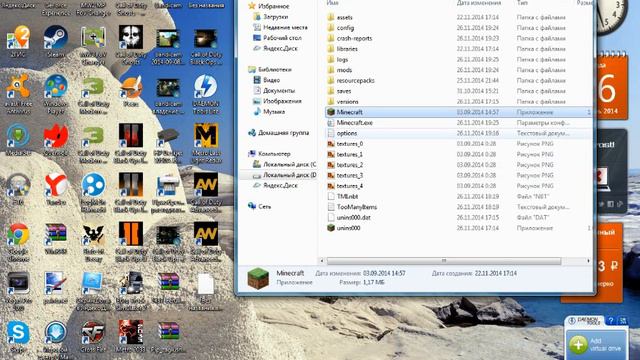This screenshot has width=640, height=360.
Task: Click the Explorer horizontal scrollbar thumb
Action: click(x=444, y=260)
